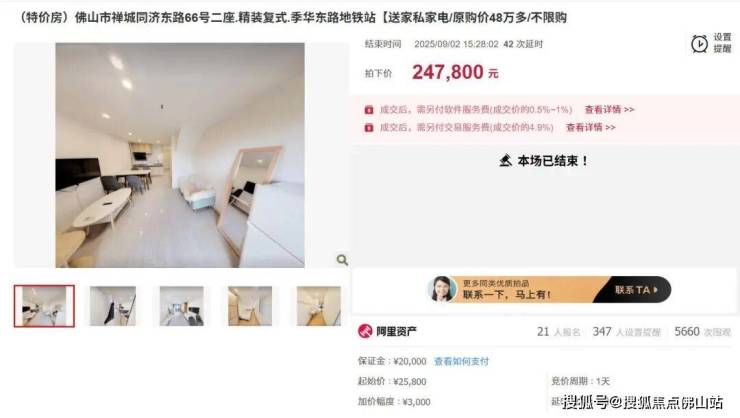Image resolution: width=740 pixels, height=418 pixels.
Task: Click the 联系TA button
Action: [x=636, y=290]
